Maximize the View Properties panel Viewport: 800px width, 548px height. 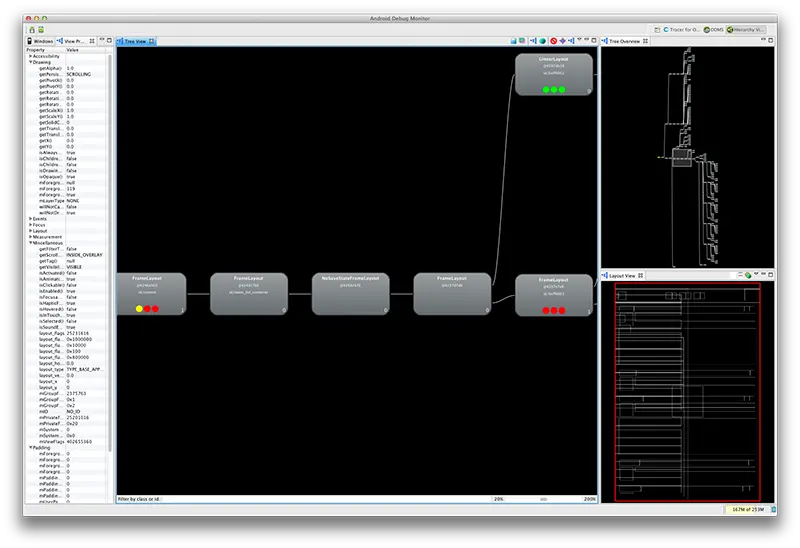109,40
